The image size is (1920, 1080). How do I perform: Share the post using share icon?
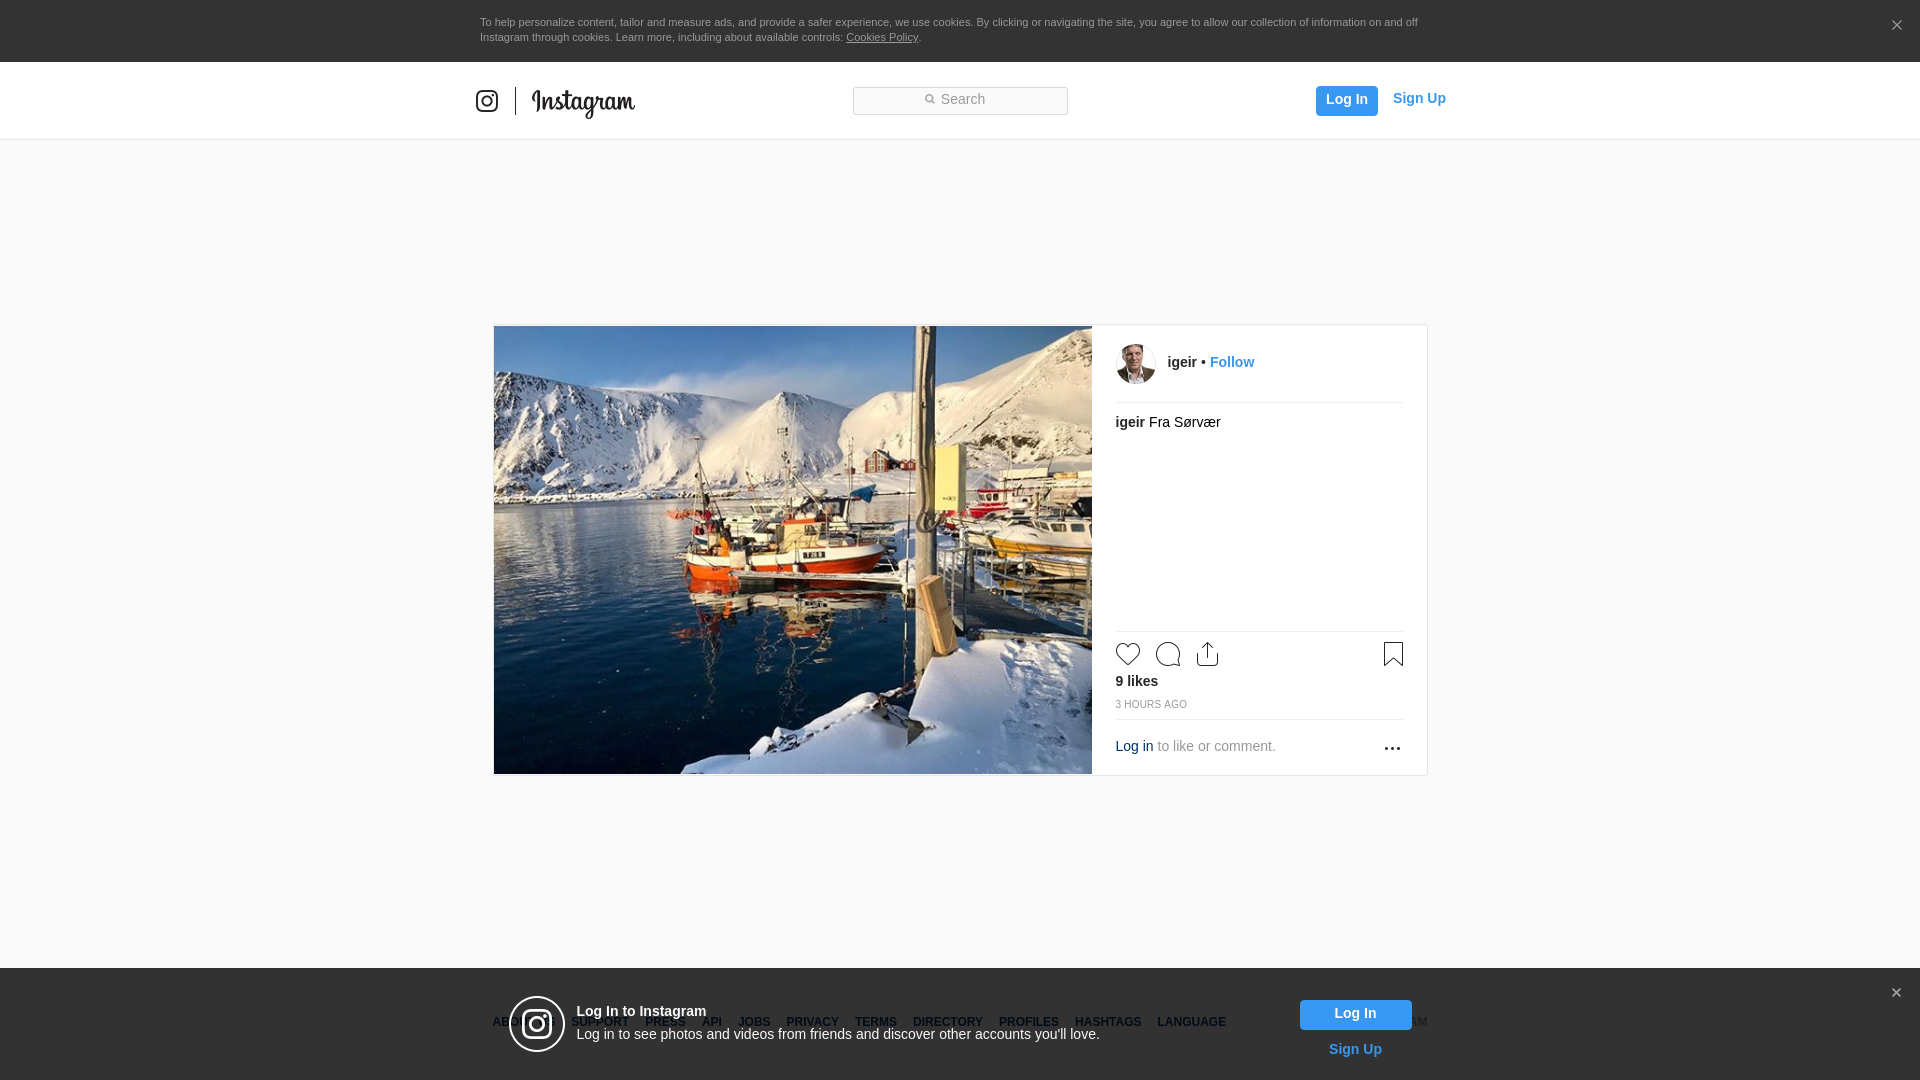coord(1207,654)
